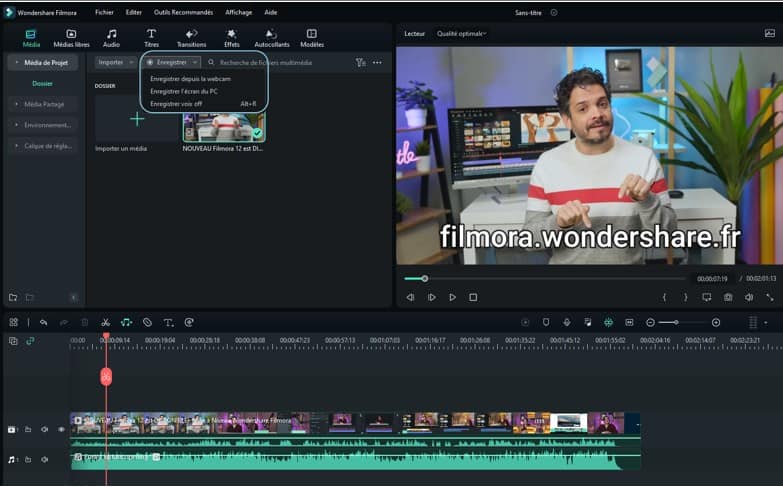The width and height of the screenshot is (783, 487).
Task: Add text with the title tool
Action: (x=168, y=322)
